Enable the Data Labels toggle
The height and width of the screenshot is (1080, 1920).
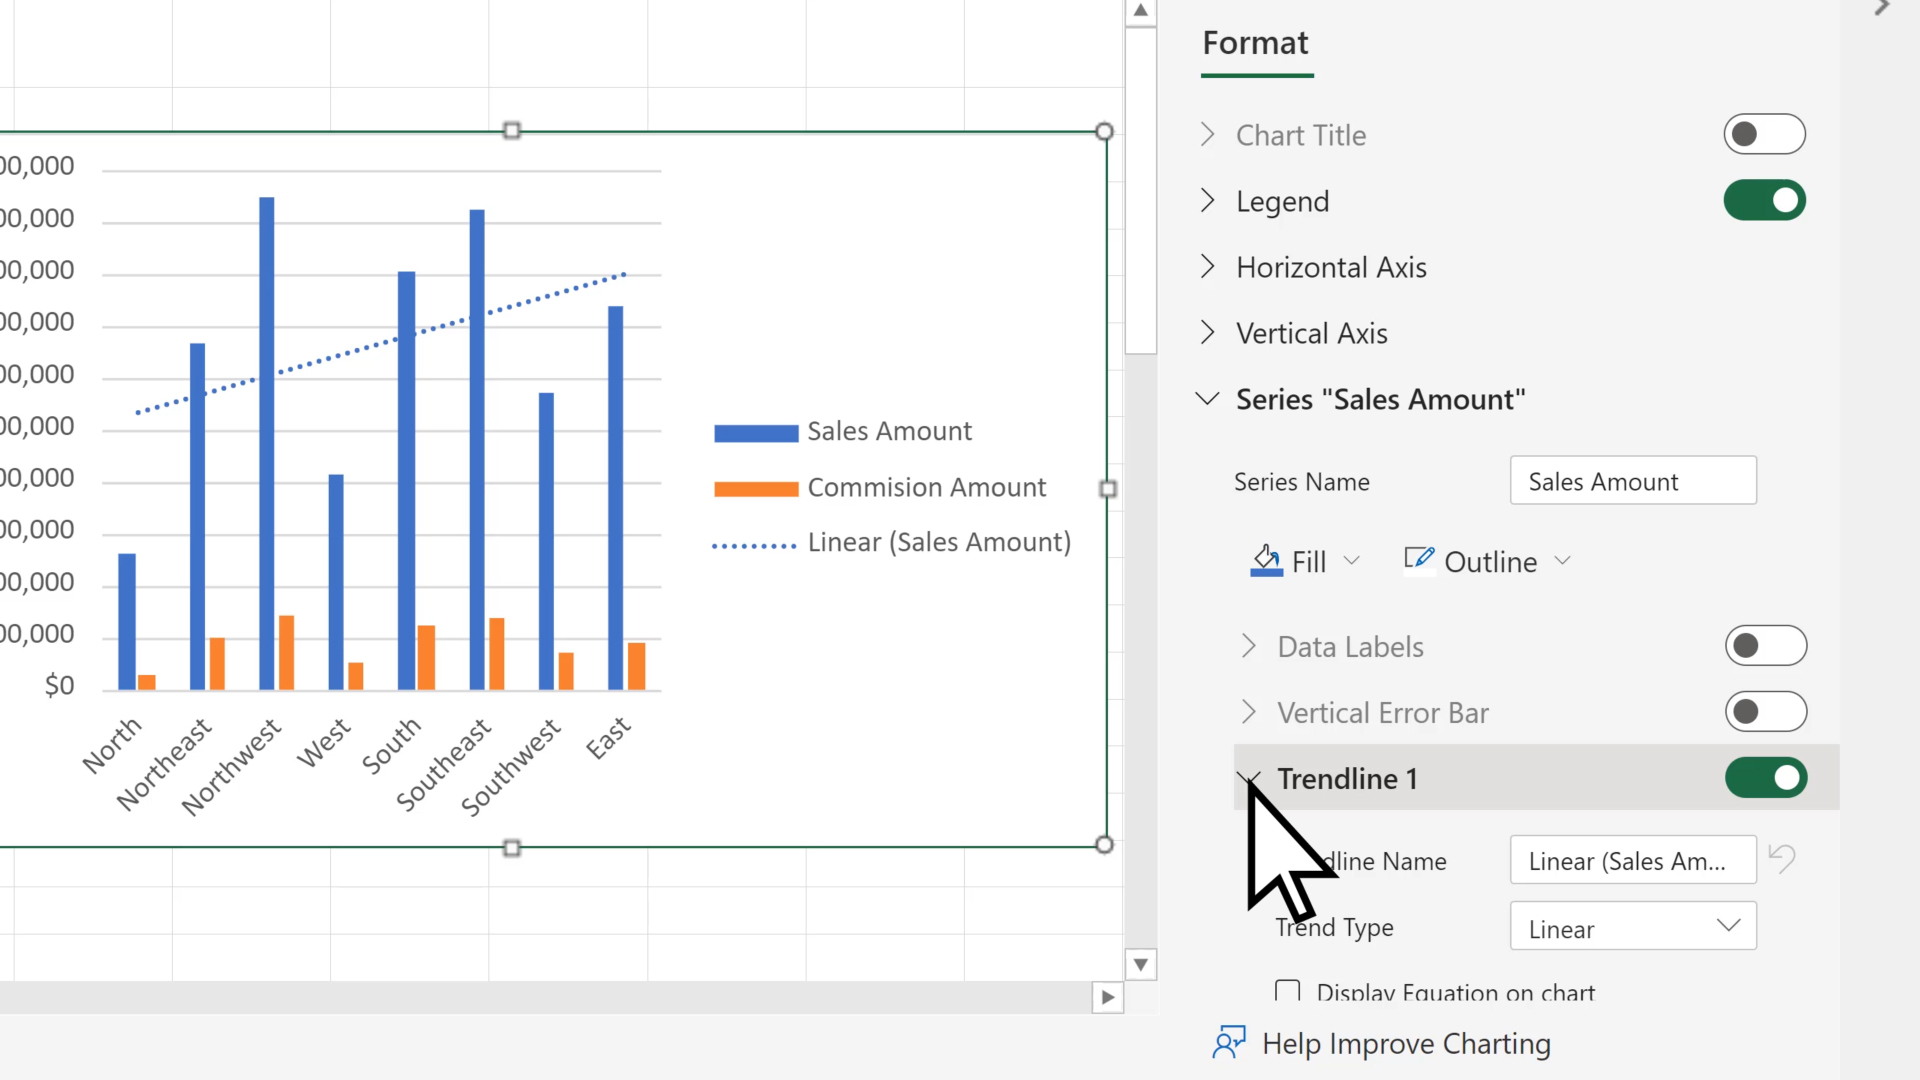tap(1767, 646)
